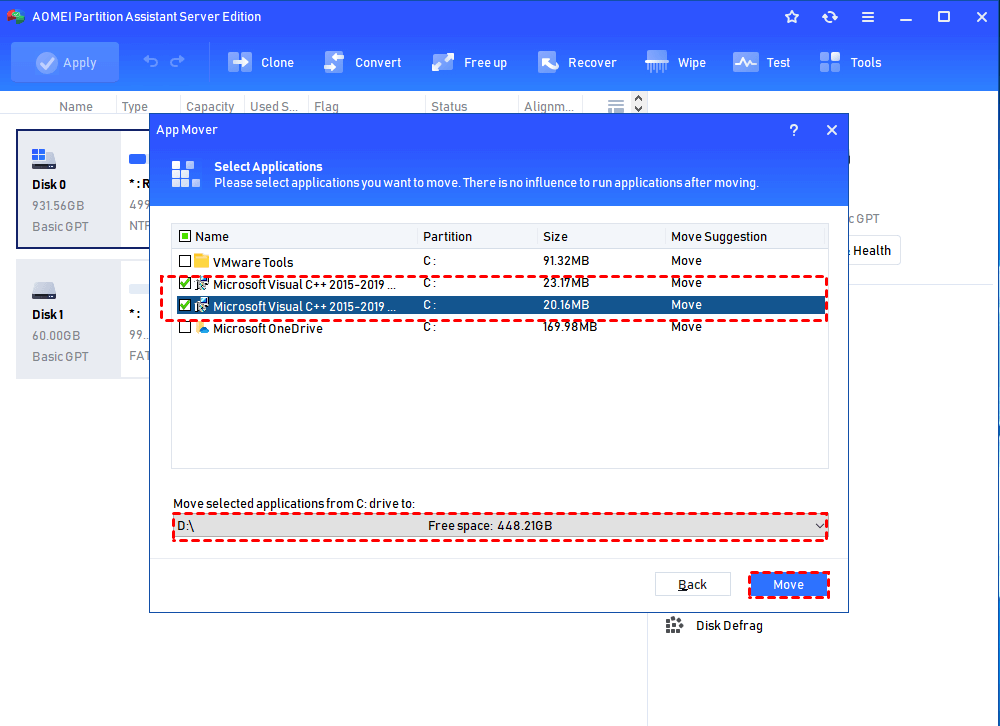
Task: Click the down arrow above the list
Action: [638, 109]
